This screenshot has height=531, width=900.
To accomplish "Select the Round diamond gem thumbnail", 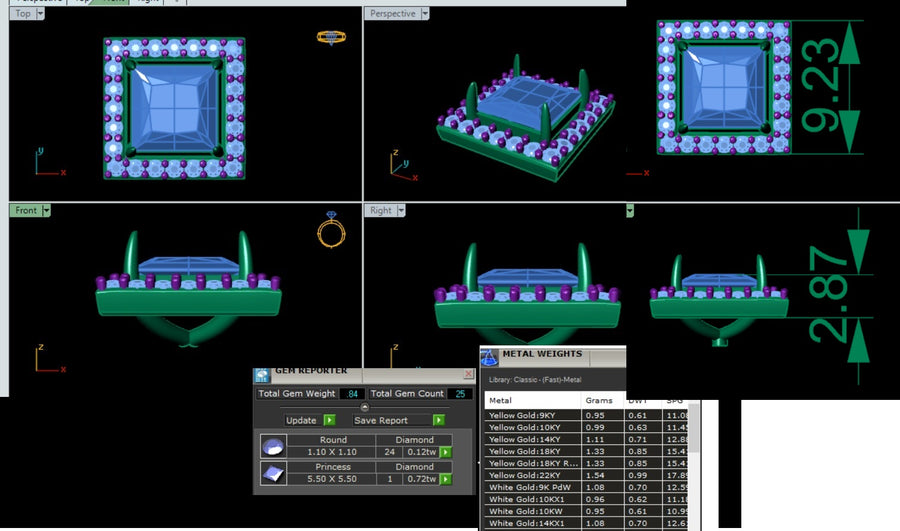I will (273, 446).
